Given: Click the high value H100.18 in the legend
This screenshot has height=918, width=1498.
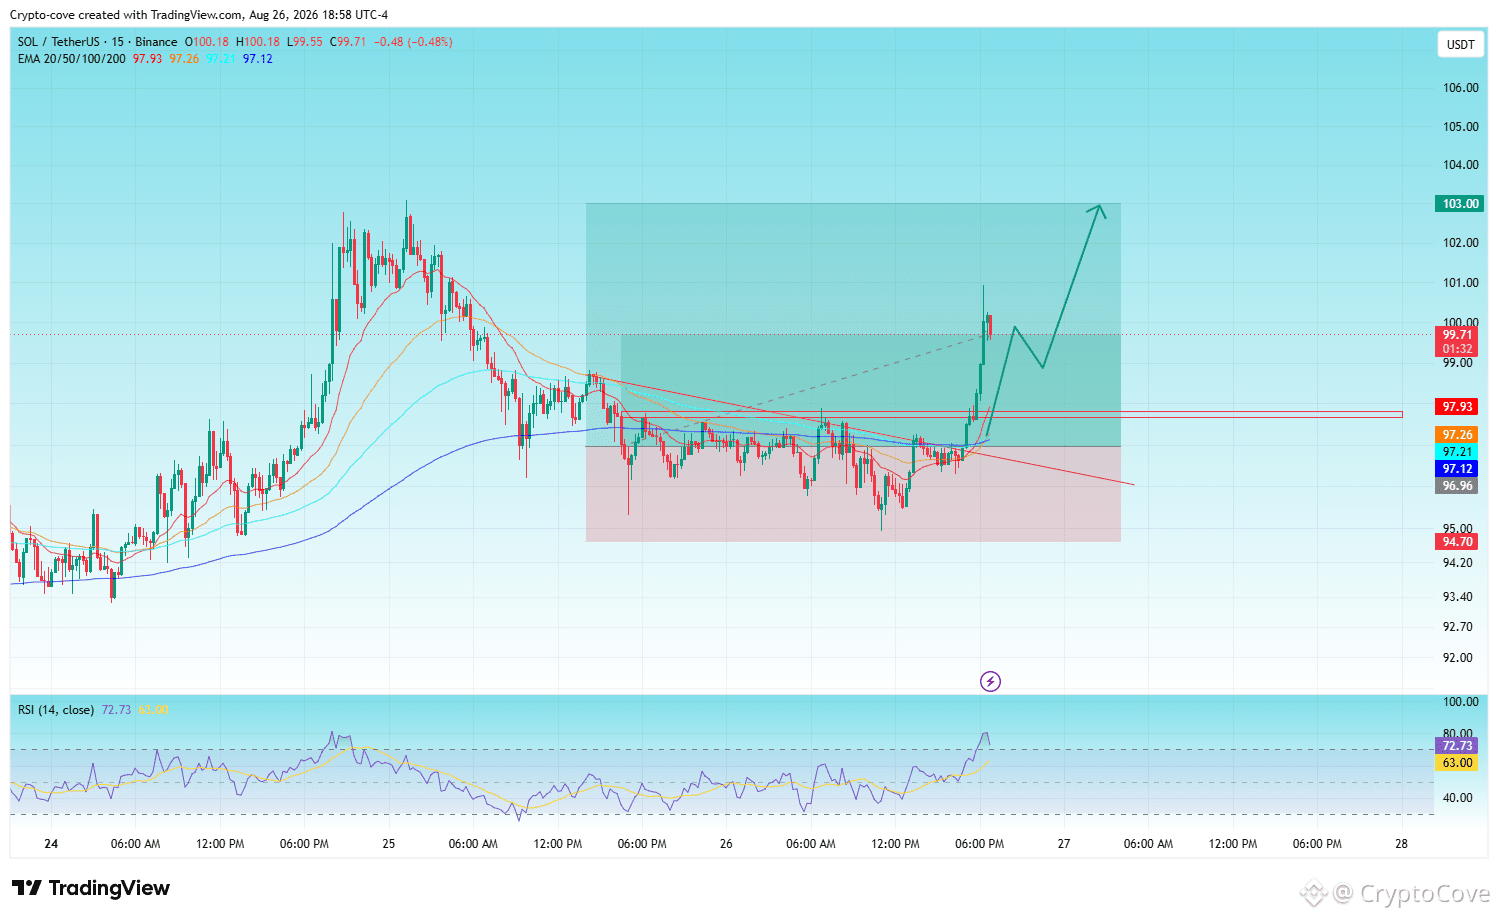Looking at the screenshot, I should point(258,42).
